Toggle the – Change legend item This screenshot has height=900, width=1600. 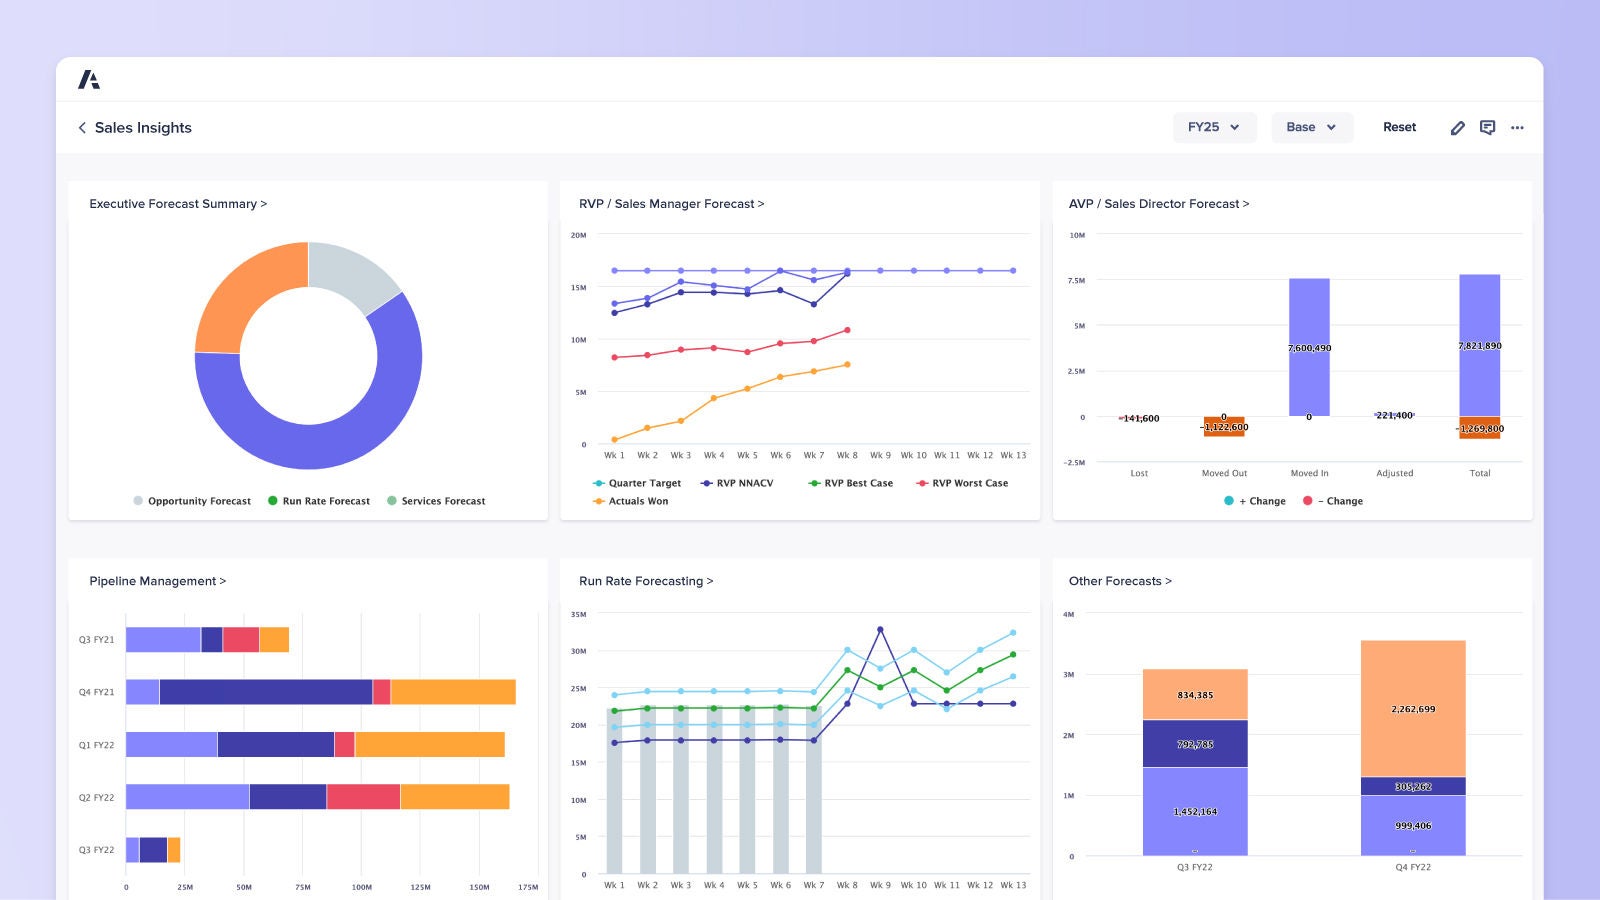point(1310,500)
